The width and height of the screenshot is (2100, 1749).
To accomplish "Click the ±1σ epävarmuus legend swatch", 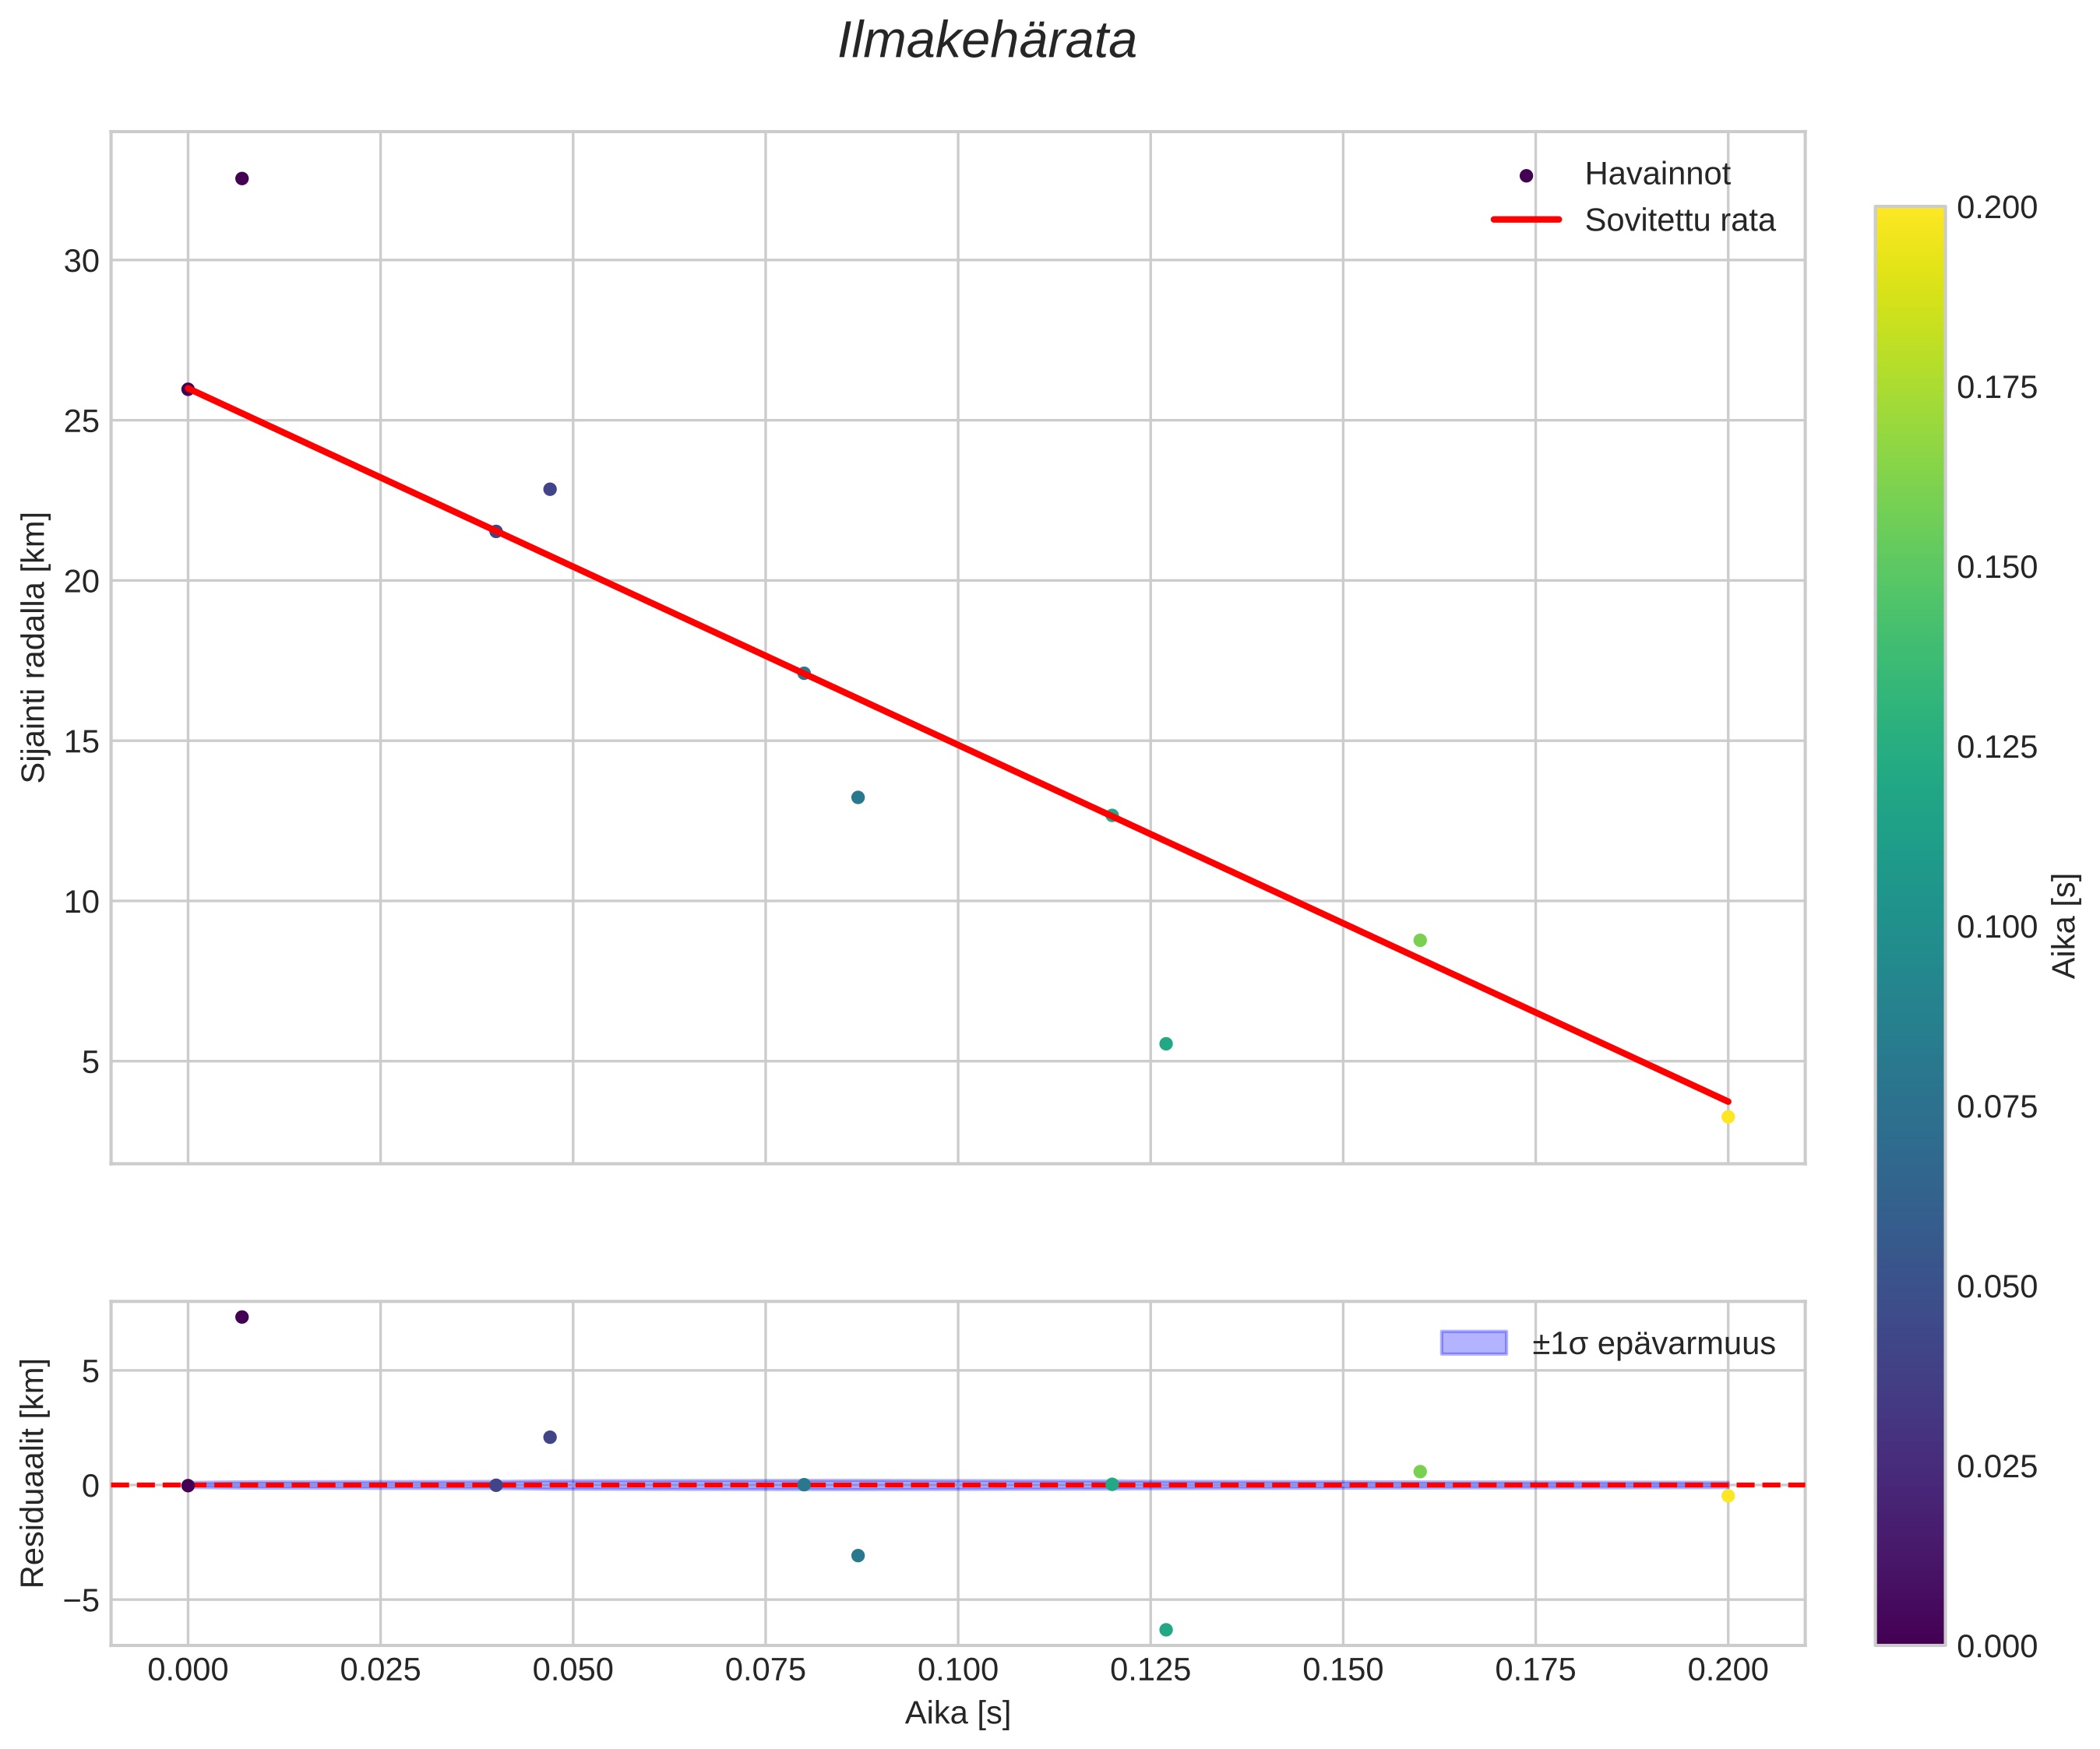I will (x=1473, y=1343).
